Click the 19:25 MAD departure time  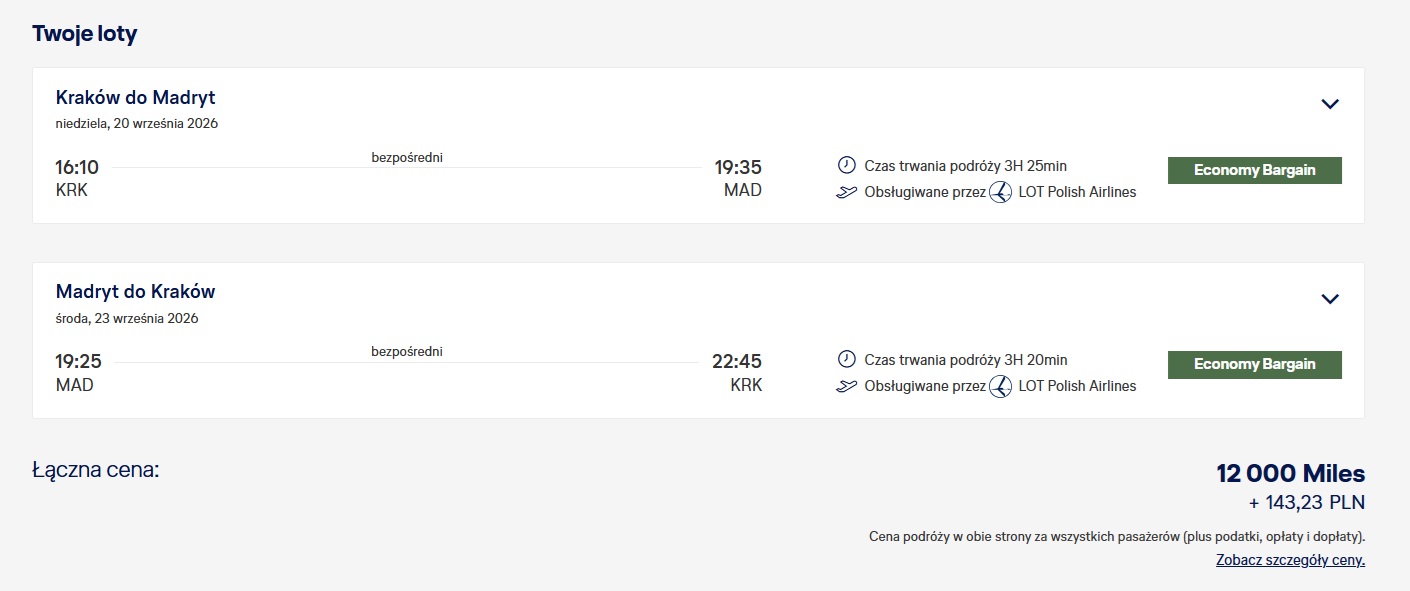(78, 362)
